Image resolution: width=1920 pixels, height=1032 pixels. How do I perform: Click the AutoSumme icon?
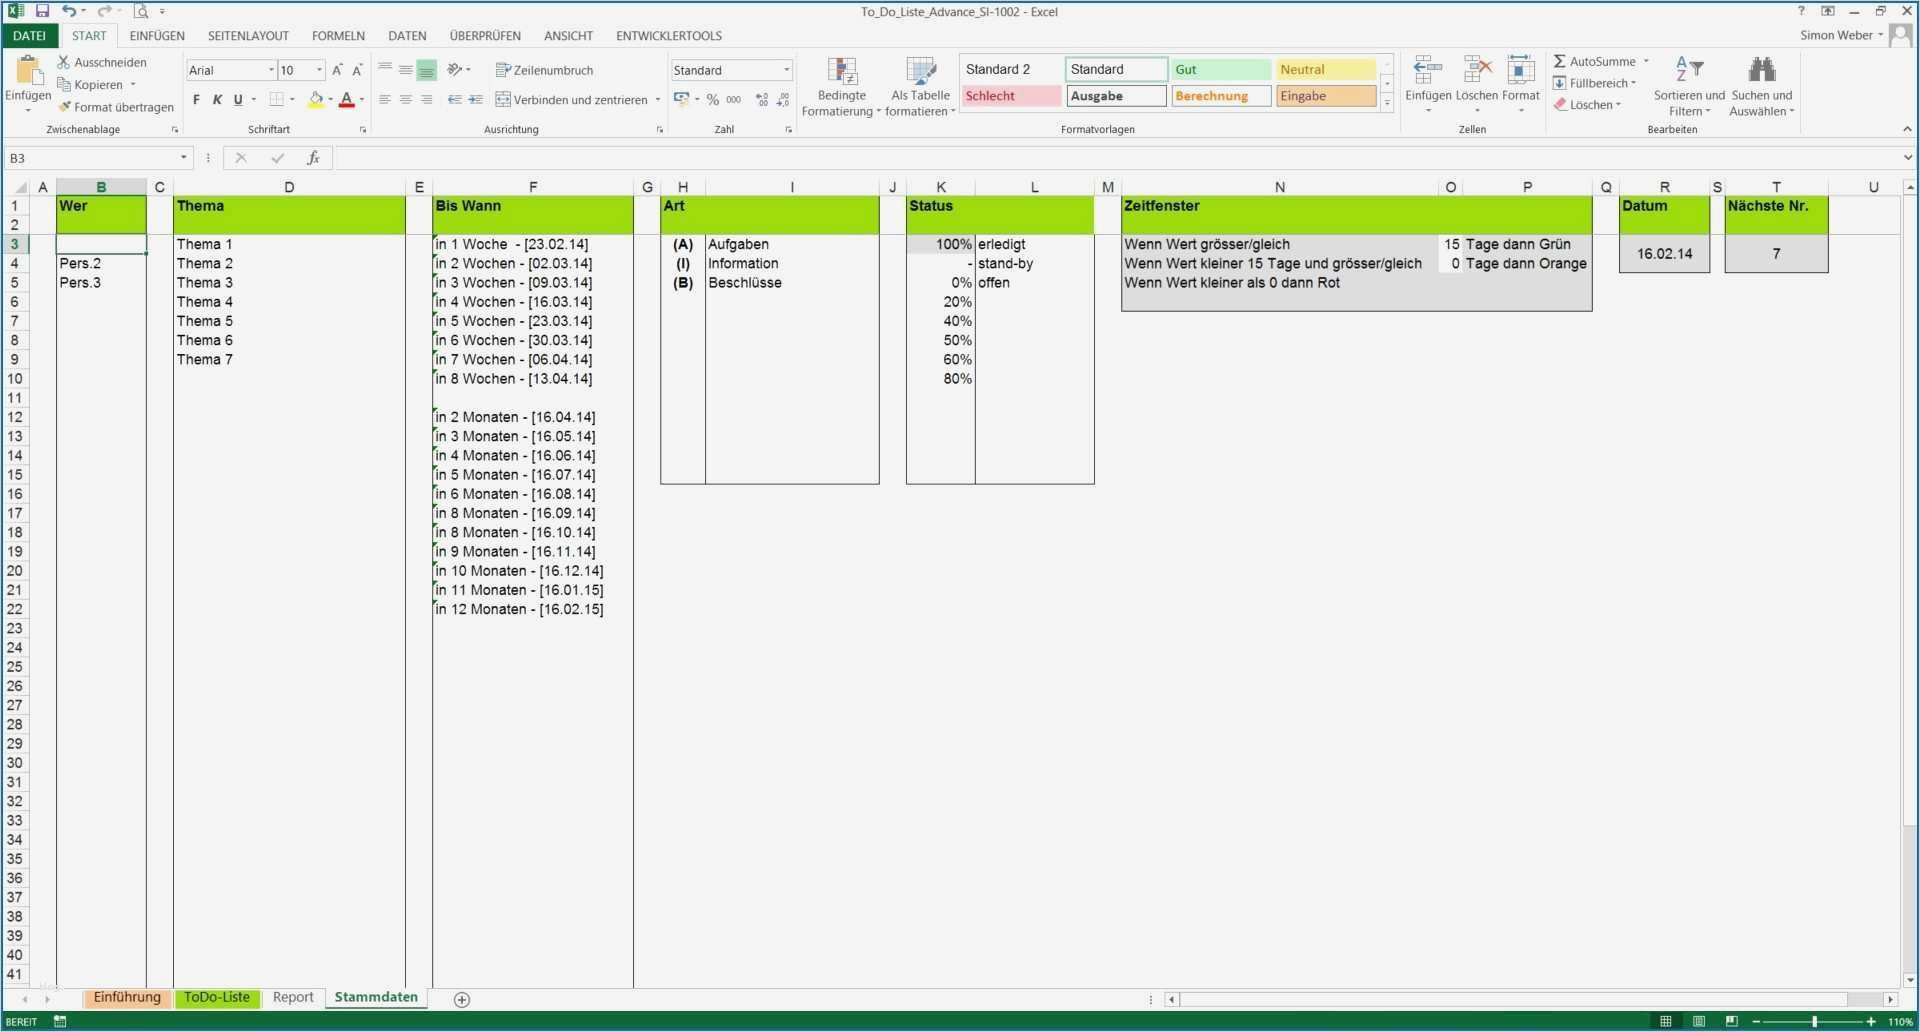[1559, 61]
